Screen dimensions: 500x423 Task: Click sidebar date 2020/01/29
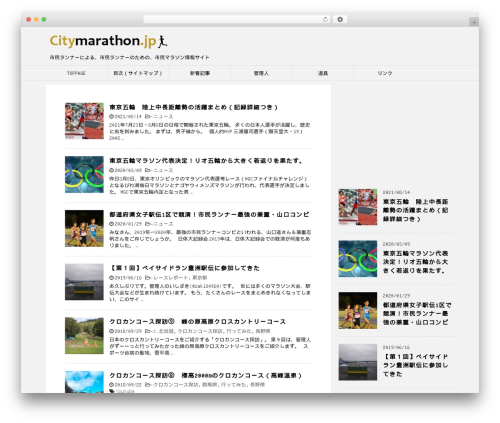(x=396, y=296)
